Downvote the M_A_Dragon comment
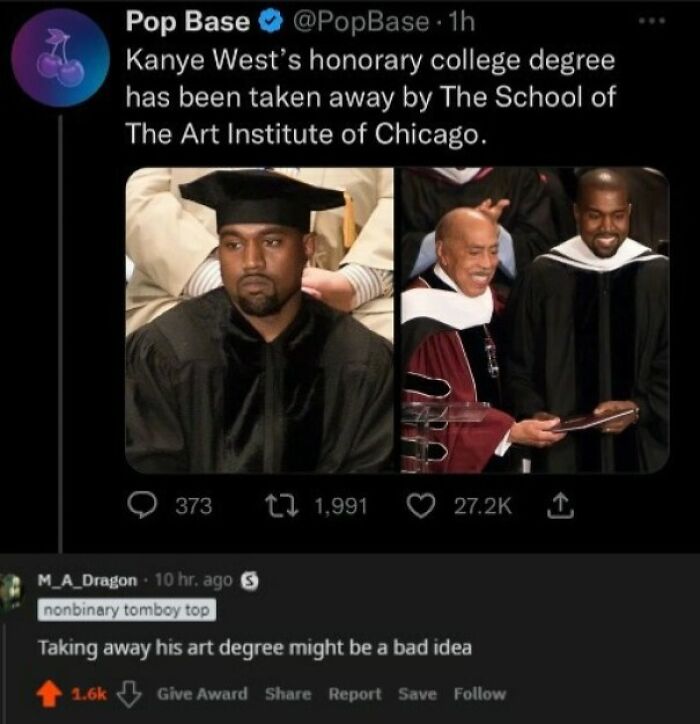This screenshot has width=700, height=724. 132,694
